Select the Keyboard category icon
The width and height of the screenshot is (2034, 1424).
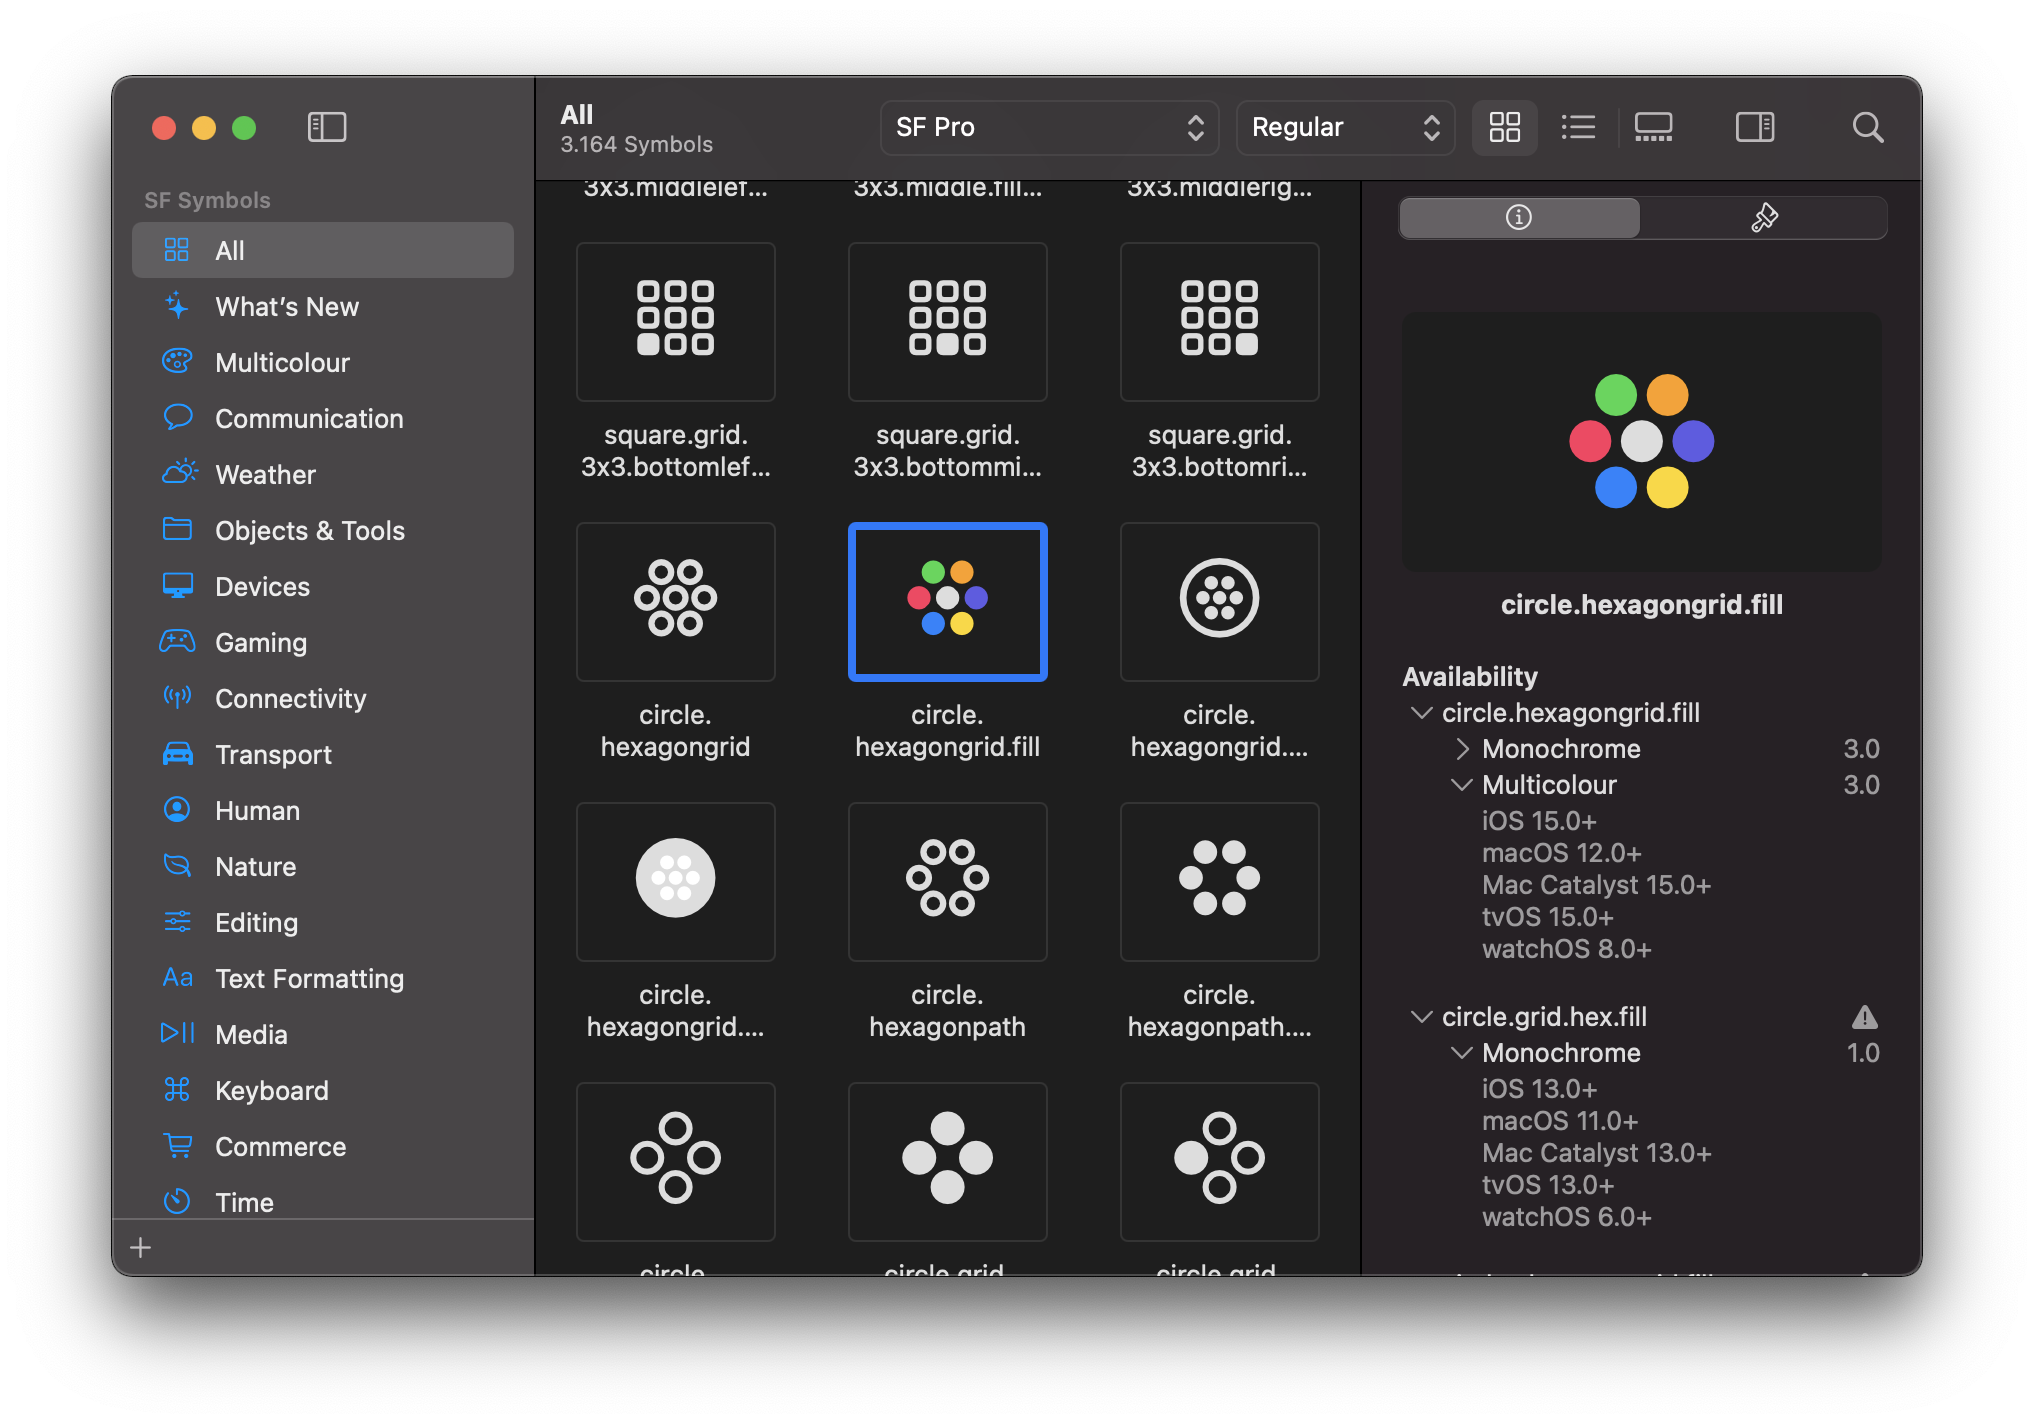[177, 1090]
